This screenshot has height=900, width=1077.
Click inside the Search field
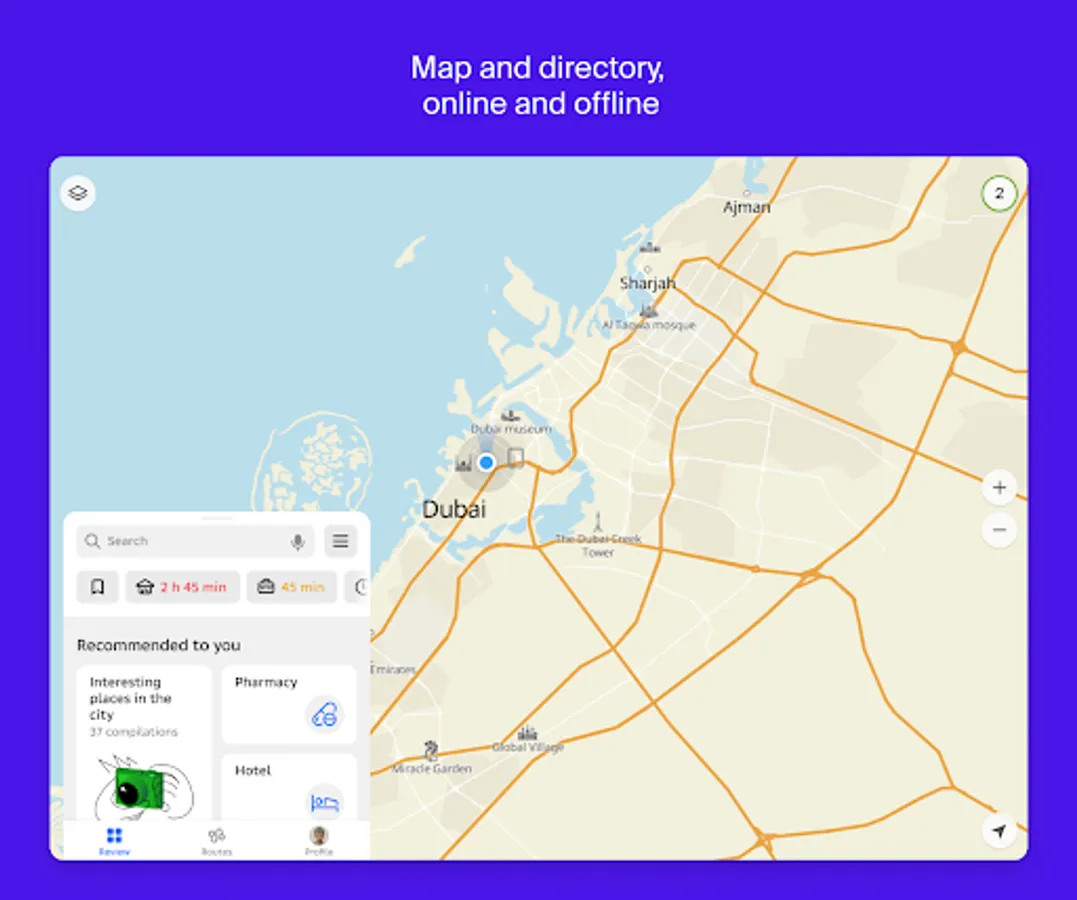tap(195, 541)
